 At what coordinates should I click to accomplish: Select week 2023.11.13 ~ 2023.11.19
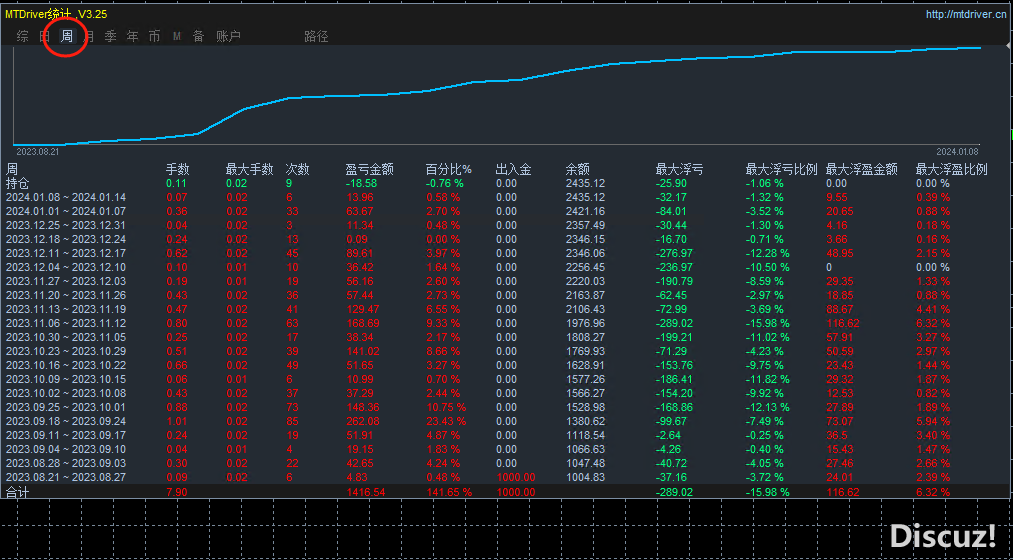point(66,309)
